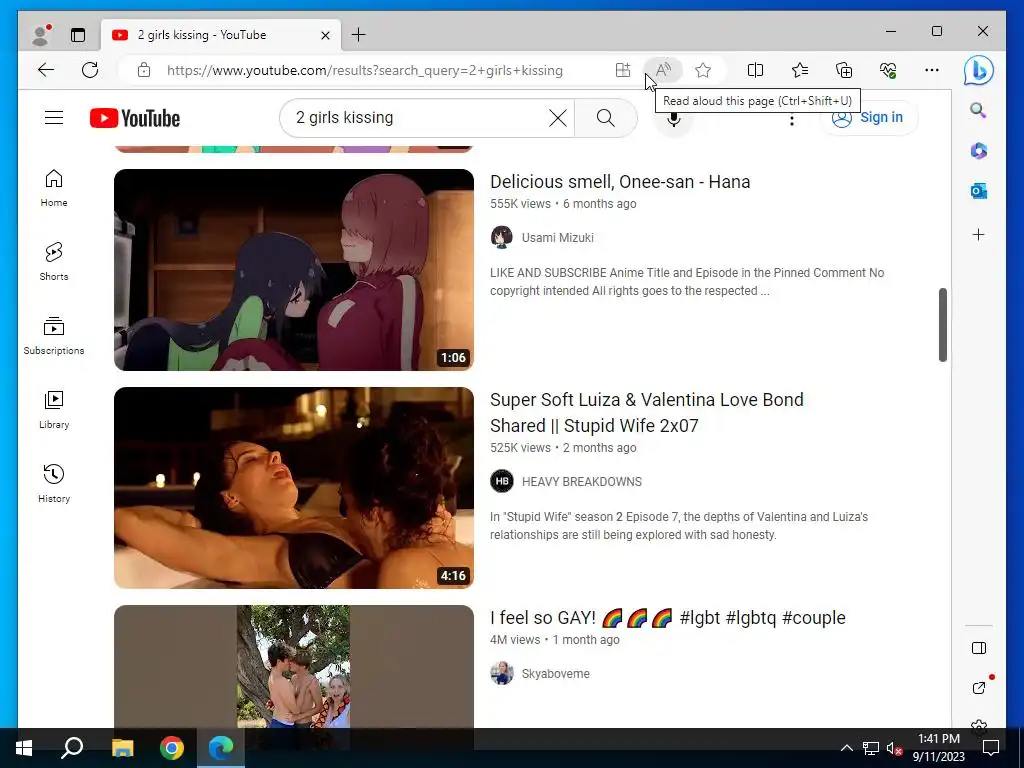The width and height of the screenshot is (1024, 768).
Task: Open YouTube settings three-dot menu
Action: point(792,120)
